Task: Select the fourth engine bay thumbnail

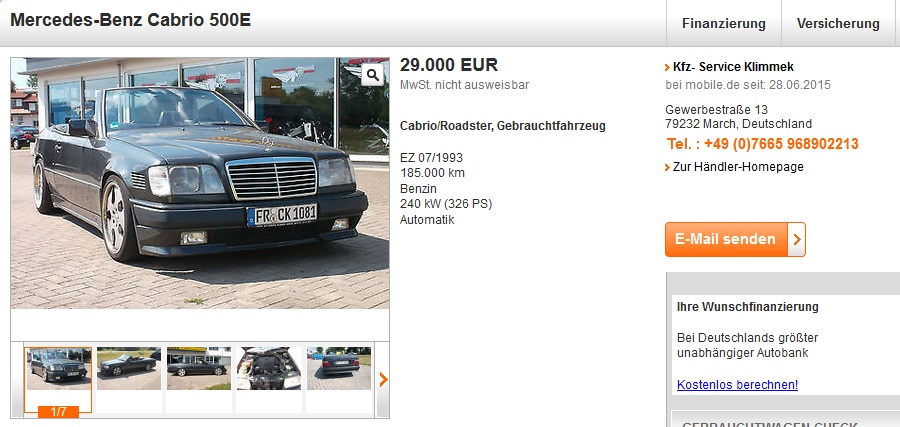Action: 269,368
